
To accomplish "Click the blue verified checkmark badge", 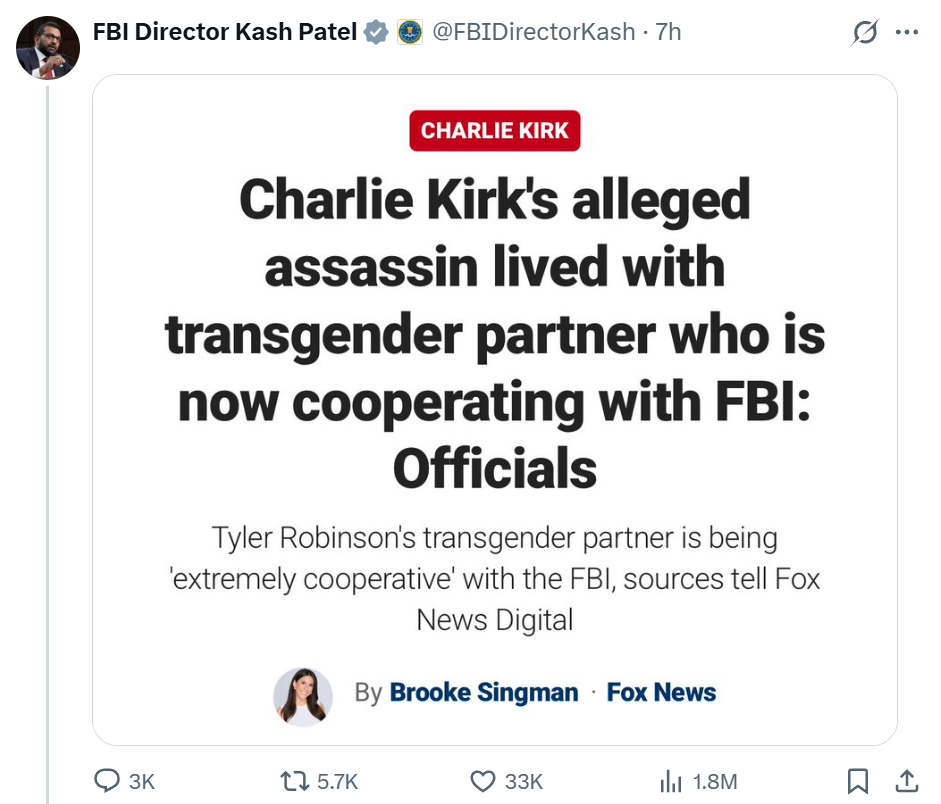I will coord(376,33).
